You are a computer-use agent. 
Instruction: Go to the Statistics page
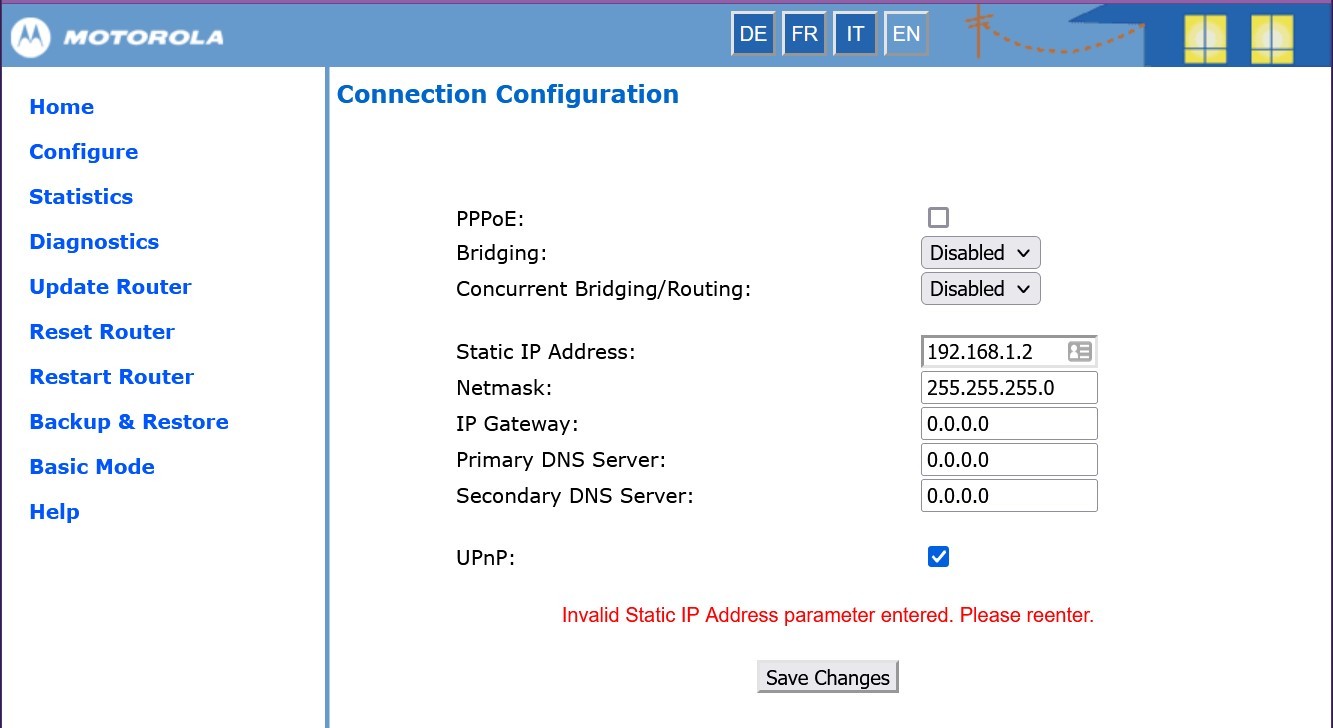click(81, 197)
